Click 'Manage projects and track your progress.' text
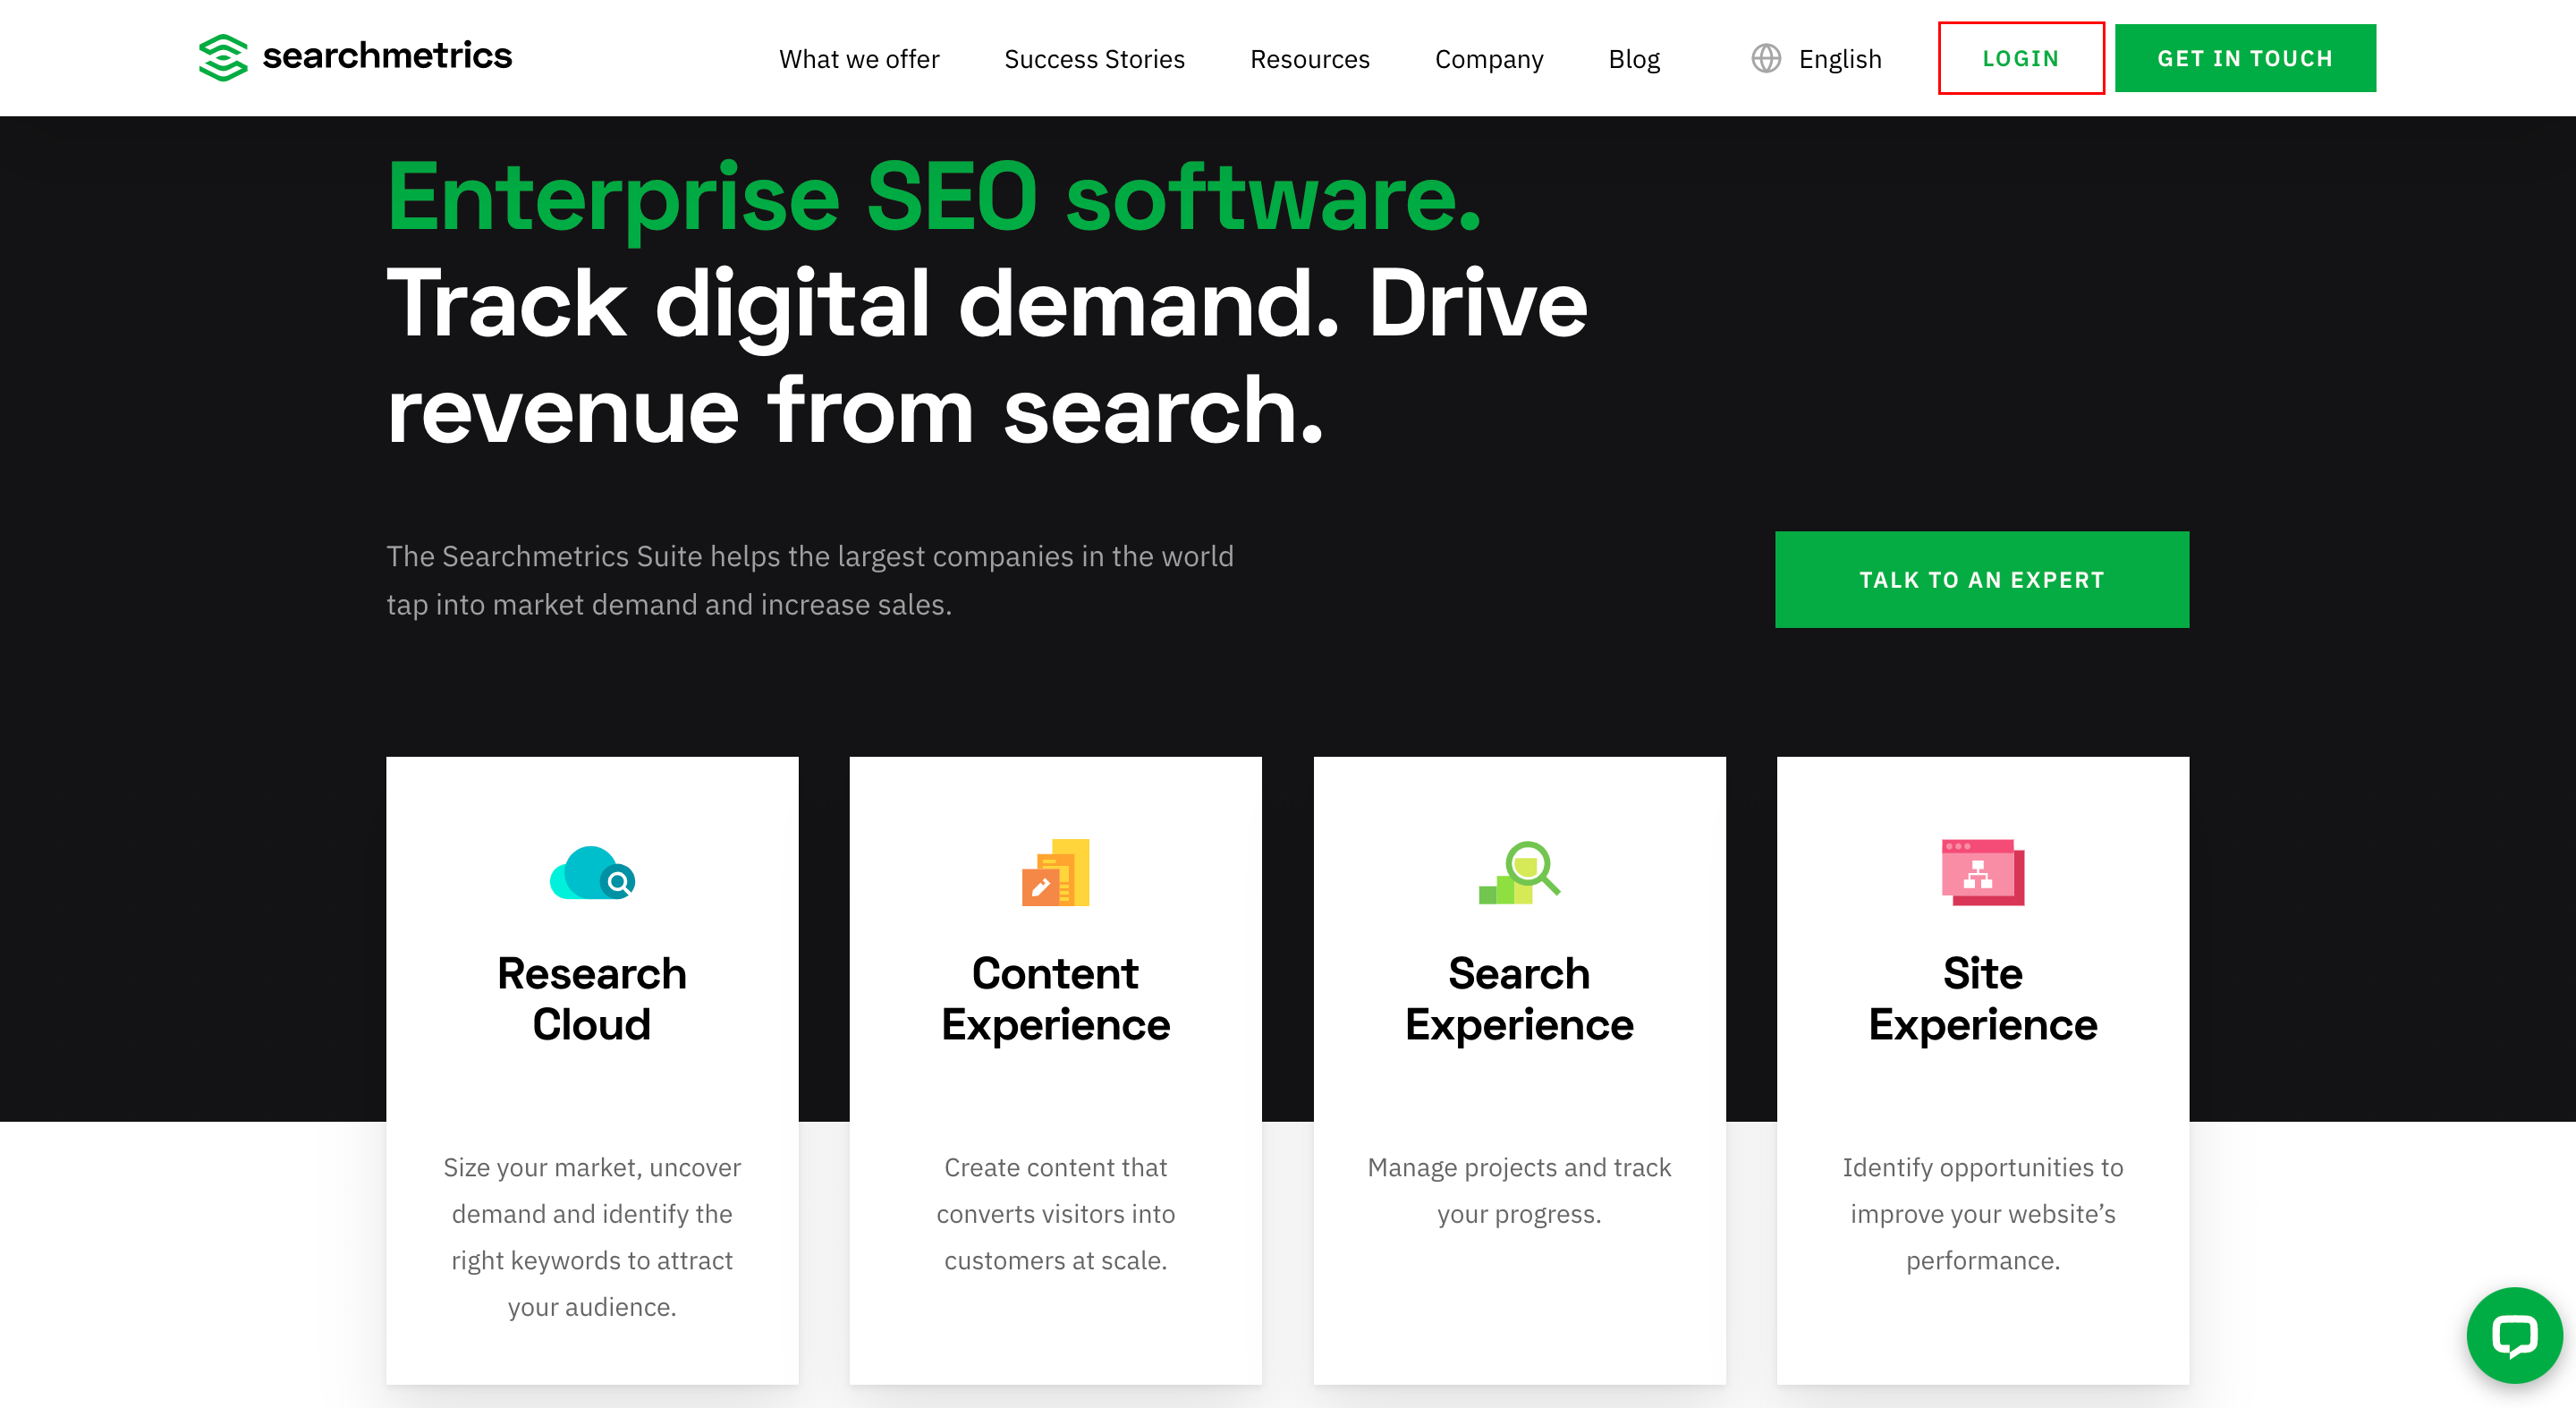Image resolution: width=2576 pixels, height=1408 pixels. (x=1519, y=1190)
